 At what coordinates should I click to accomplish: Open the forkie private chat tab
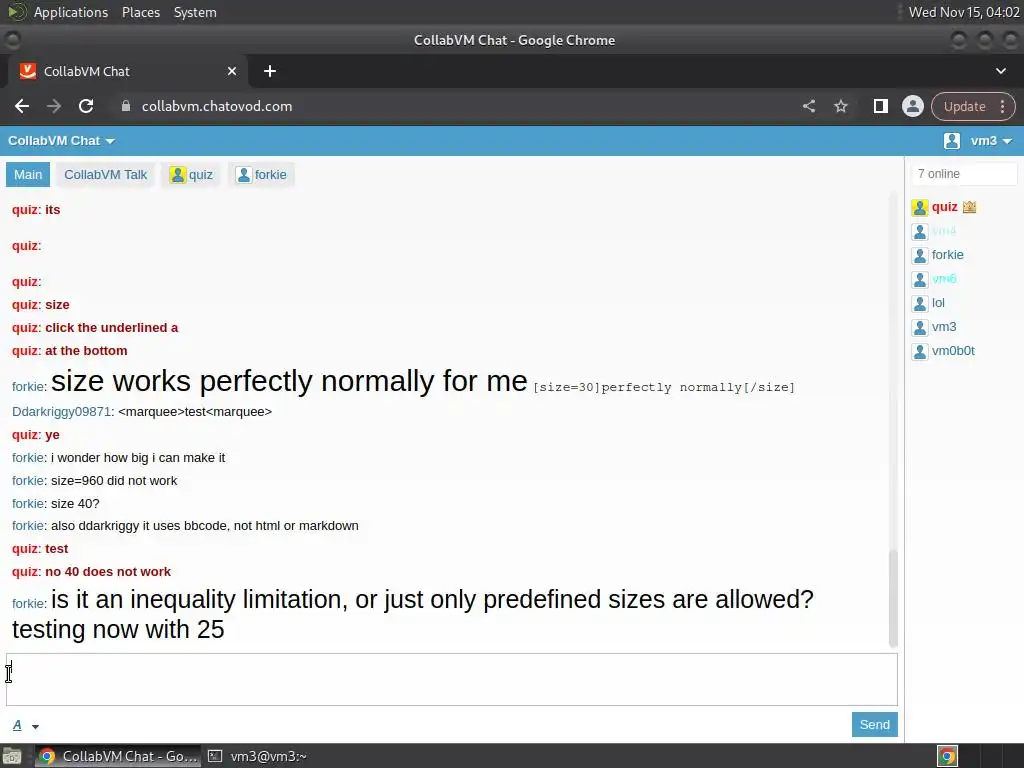point(261,174)
